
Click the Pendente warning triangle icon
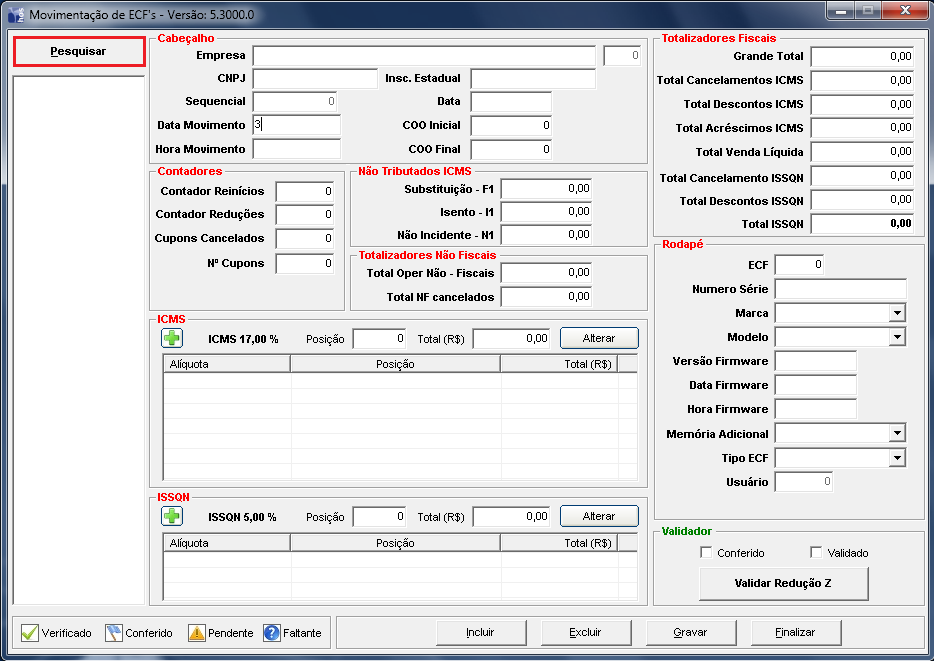[196, 633]
